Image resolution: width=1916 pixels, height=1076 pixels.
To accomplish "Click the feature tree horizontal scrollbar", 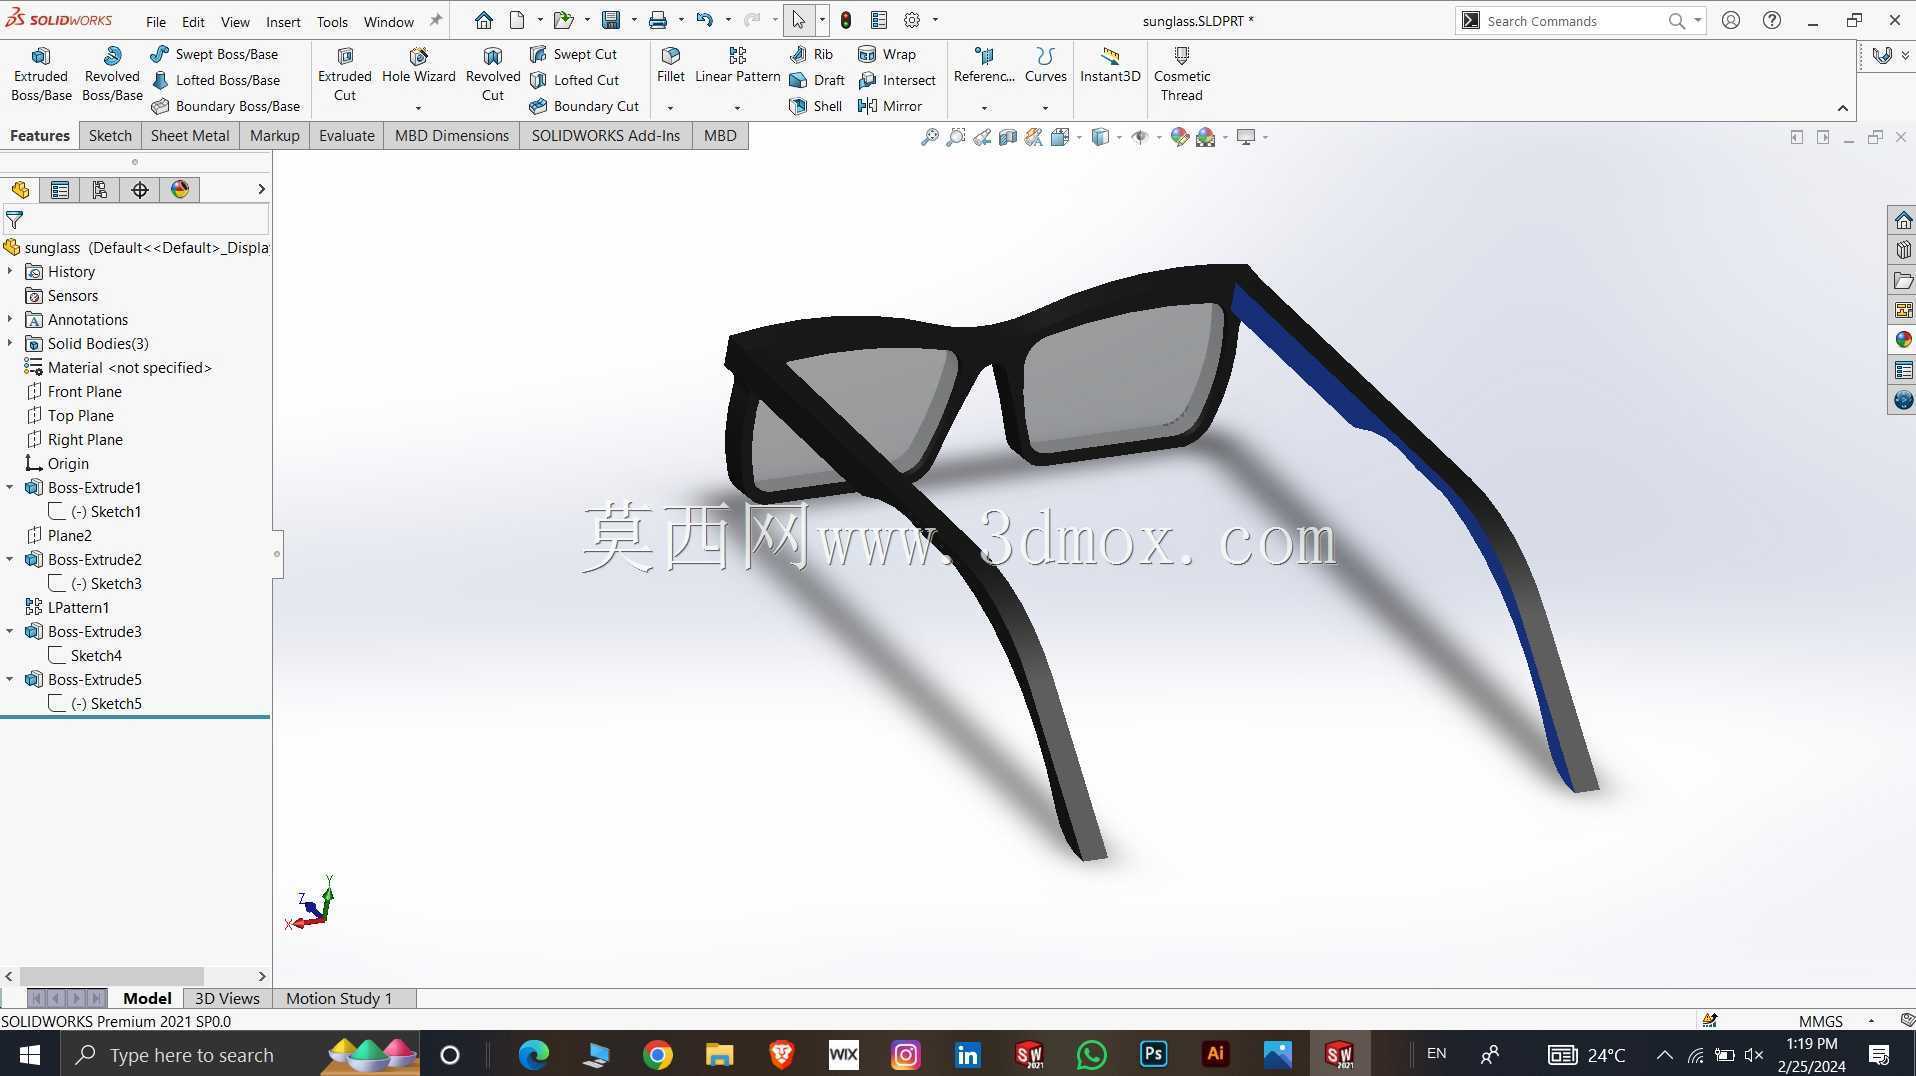I will (112, 976).
